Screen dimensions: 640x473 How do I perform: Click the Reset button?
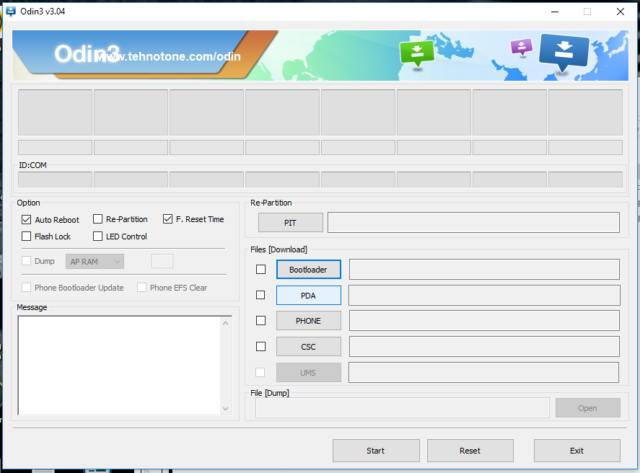pyautogui.click(x=470, y=451)
